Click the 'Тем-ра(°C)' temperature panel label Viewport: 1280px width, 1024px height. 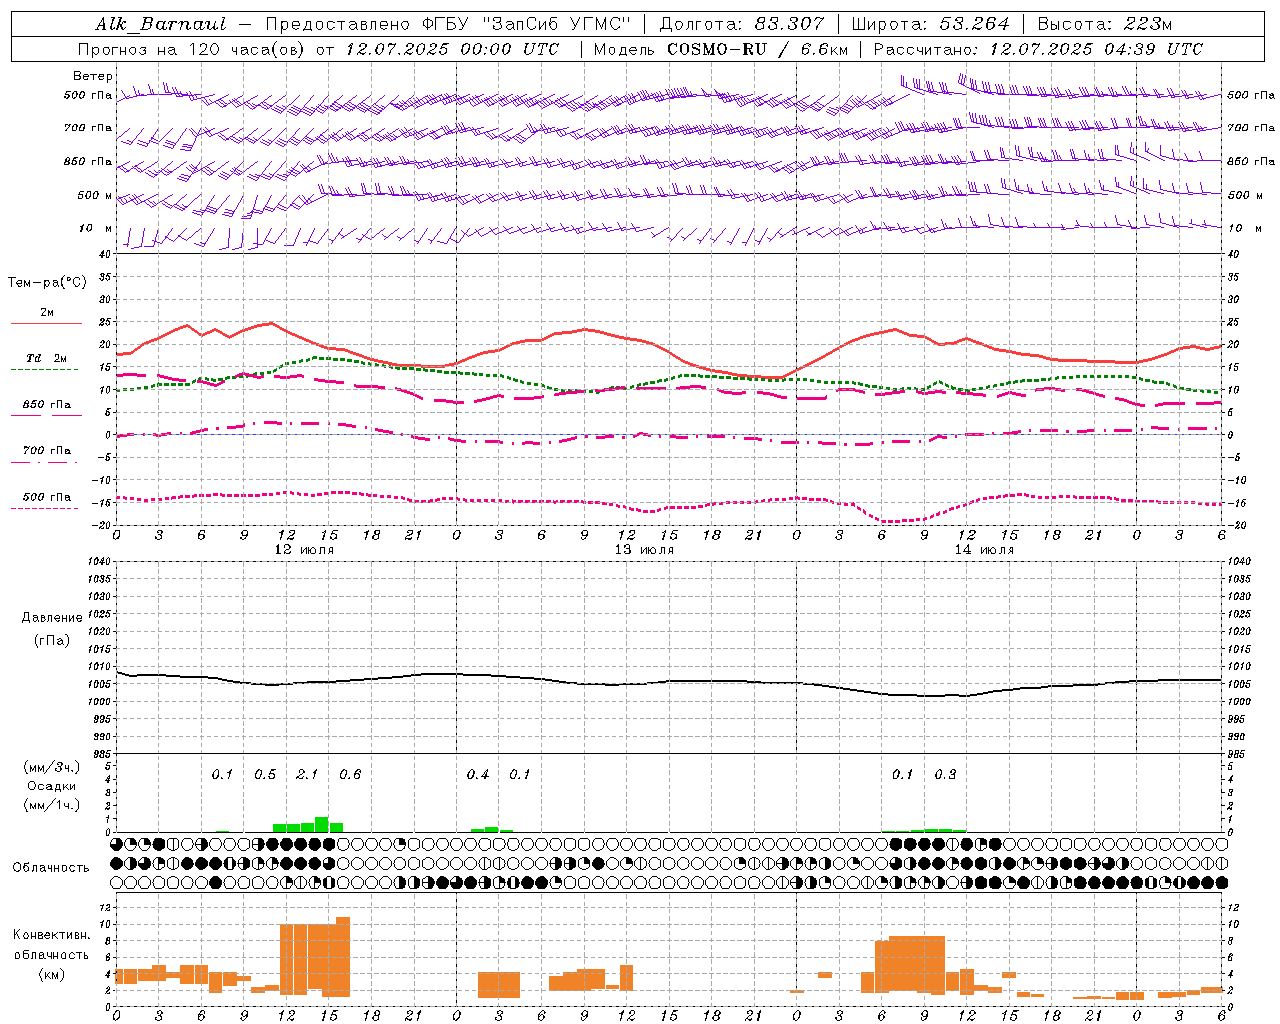click(47, 283)
